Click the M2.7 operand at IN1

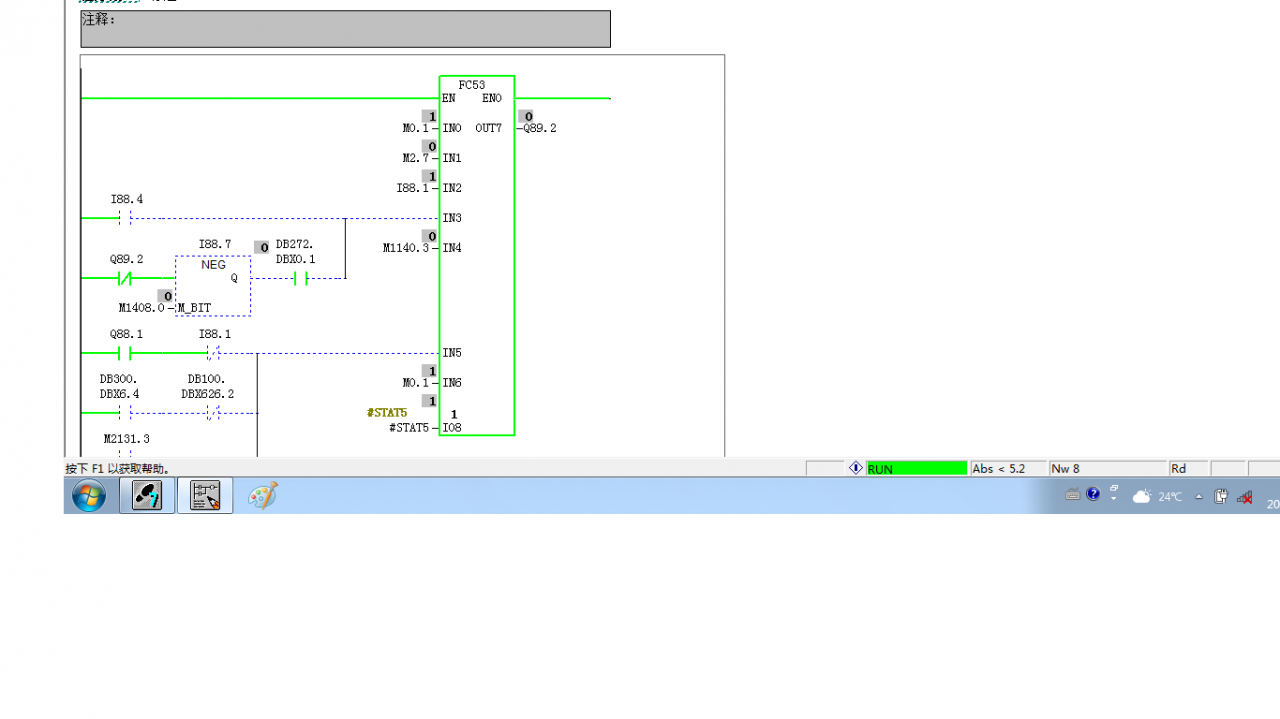415,158
